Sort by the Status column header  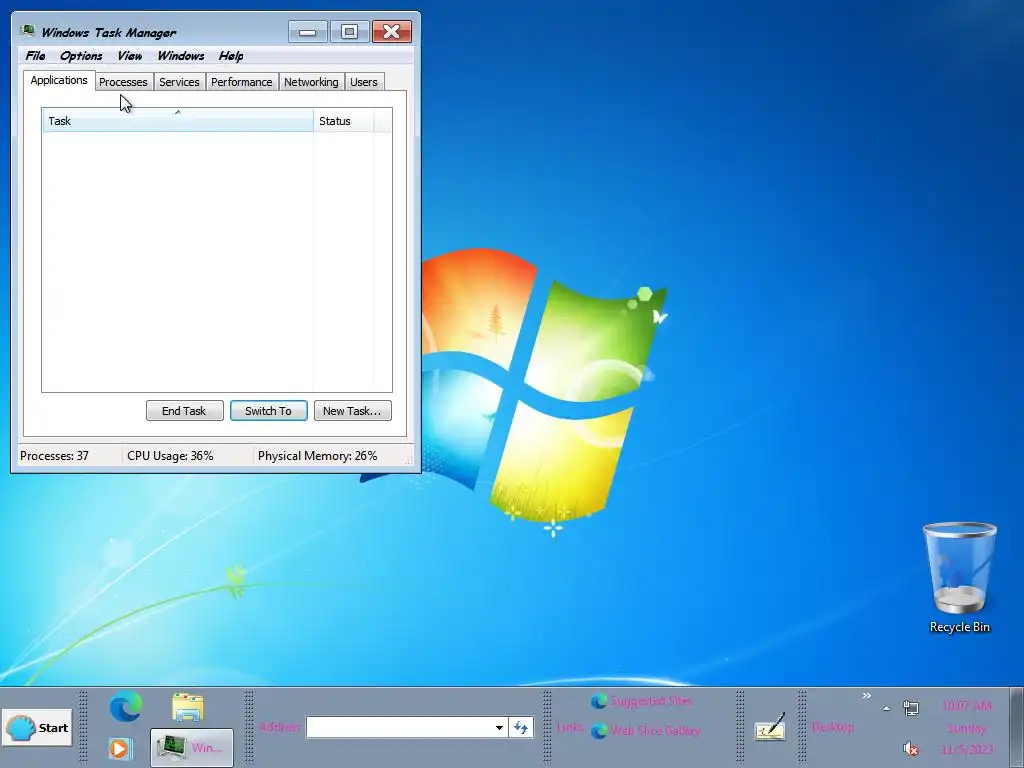344,121
